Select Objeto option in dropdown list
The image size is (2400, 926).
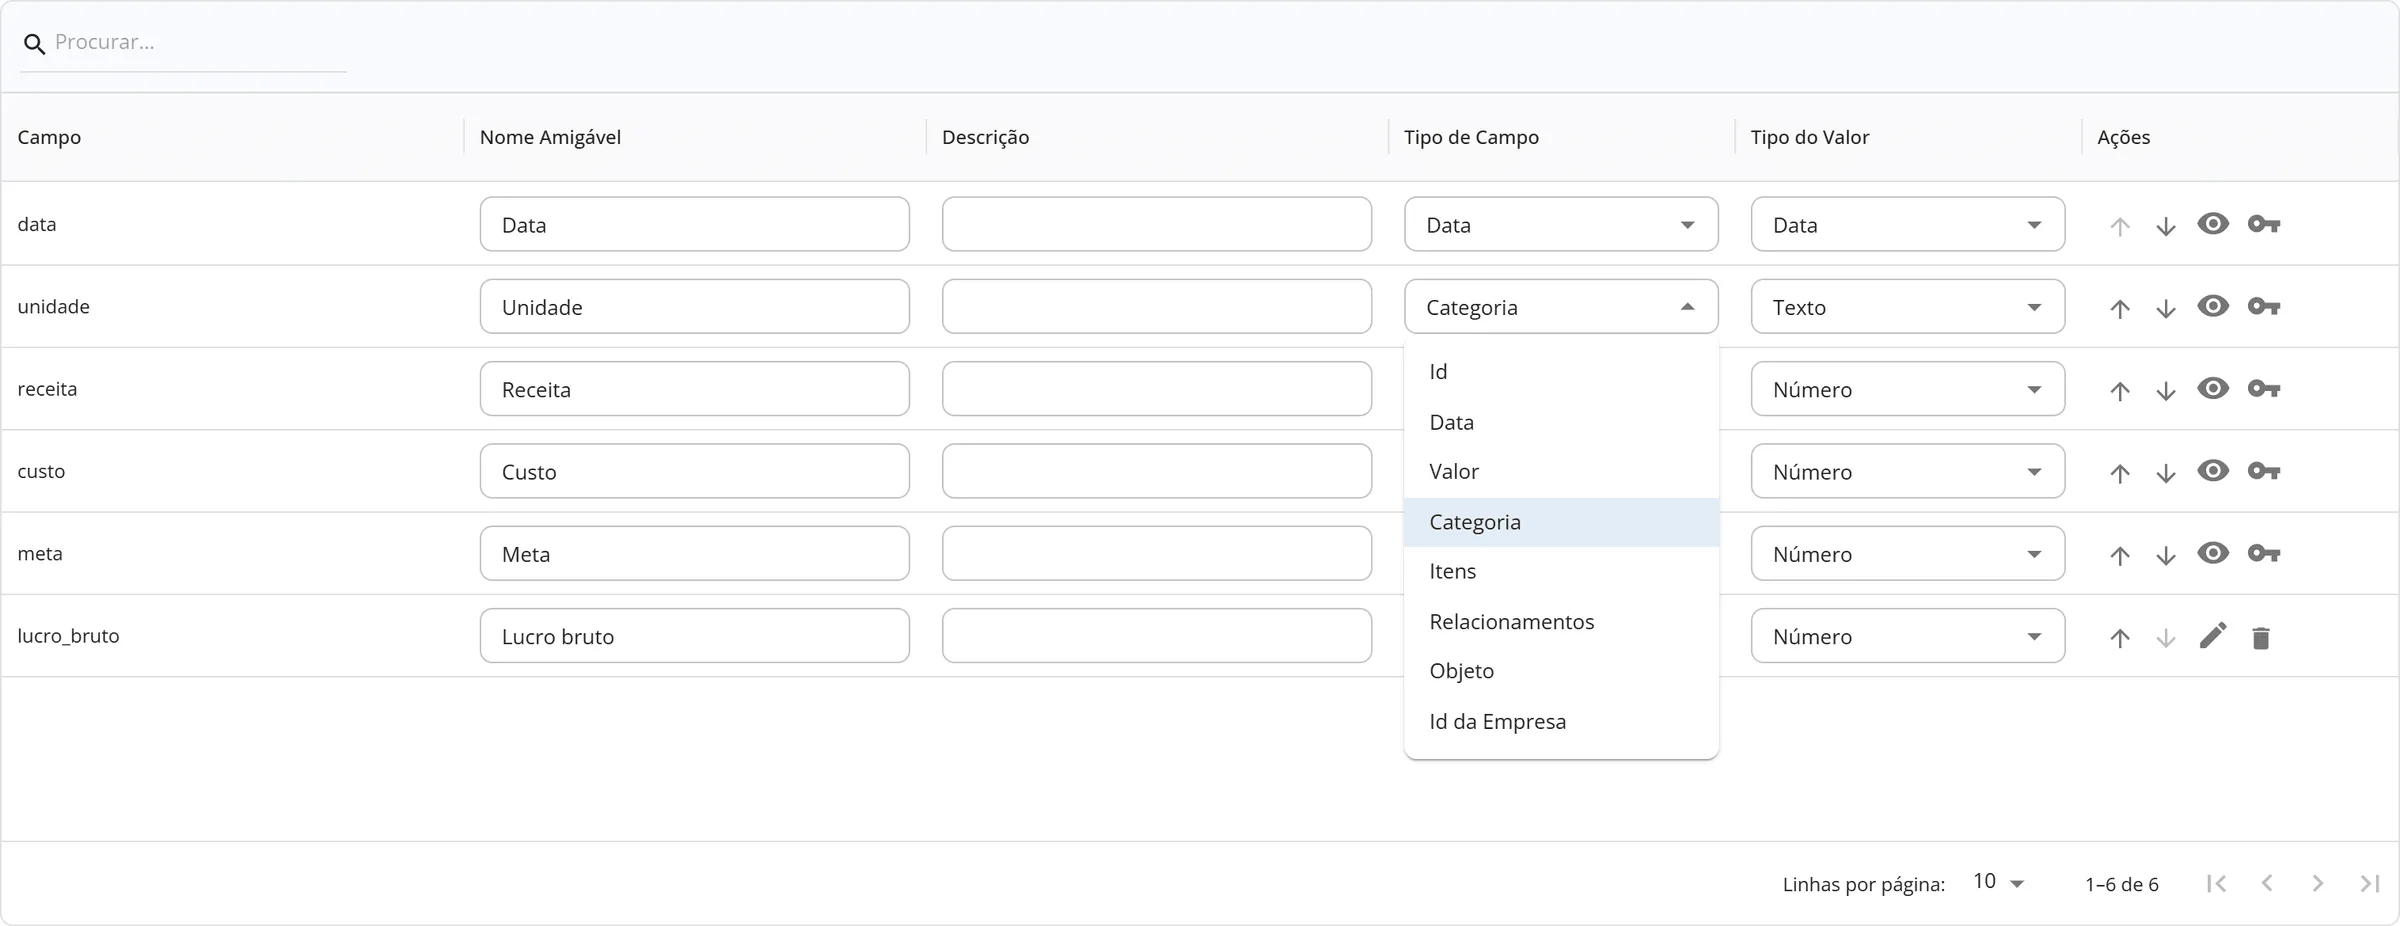[x=1561, y=671]
